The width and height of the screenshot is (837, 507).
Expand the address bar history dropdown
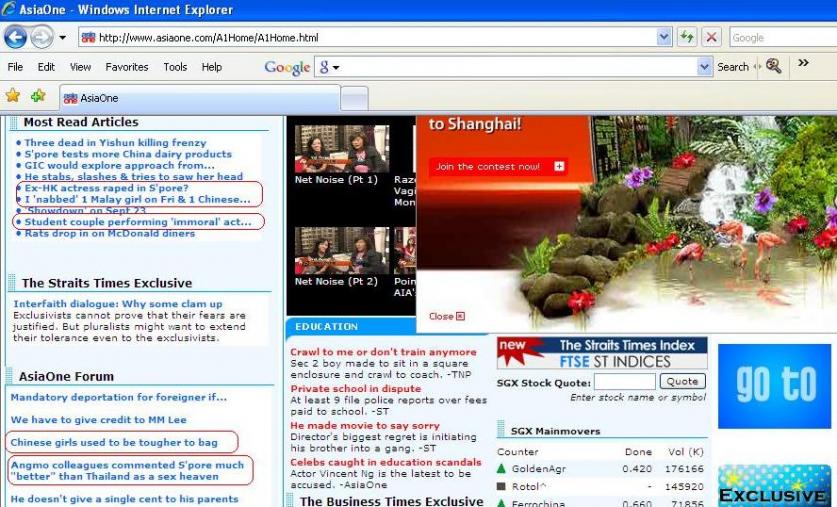coord(664,37)
